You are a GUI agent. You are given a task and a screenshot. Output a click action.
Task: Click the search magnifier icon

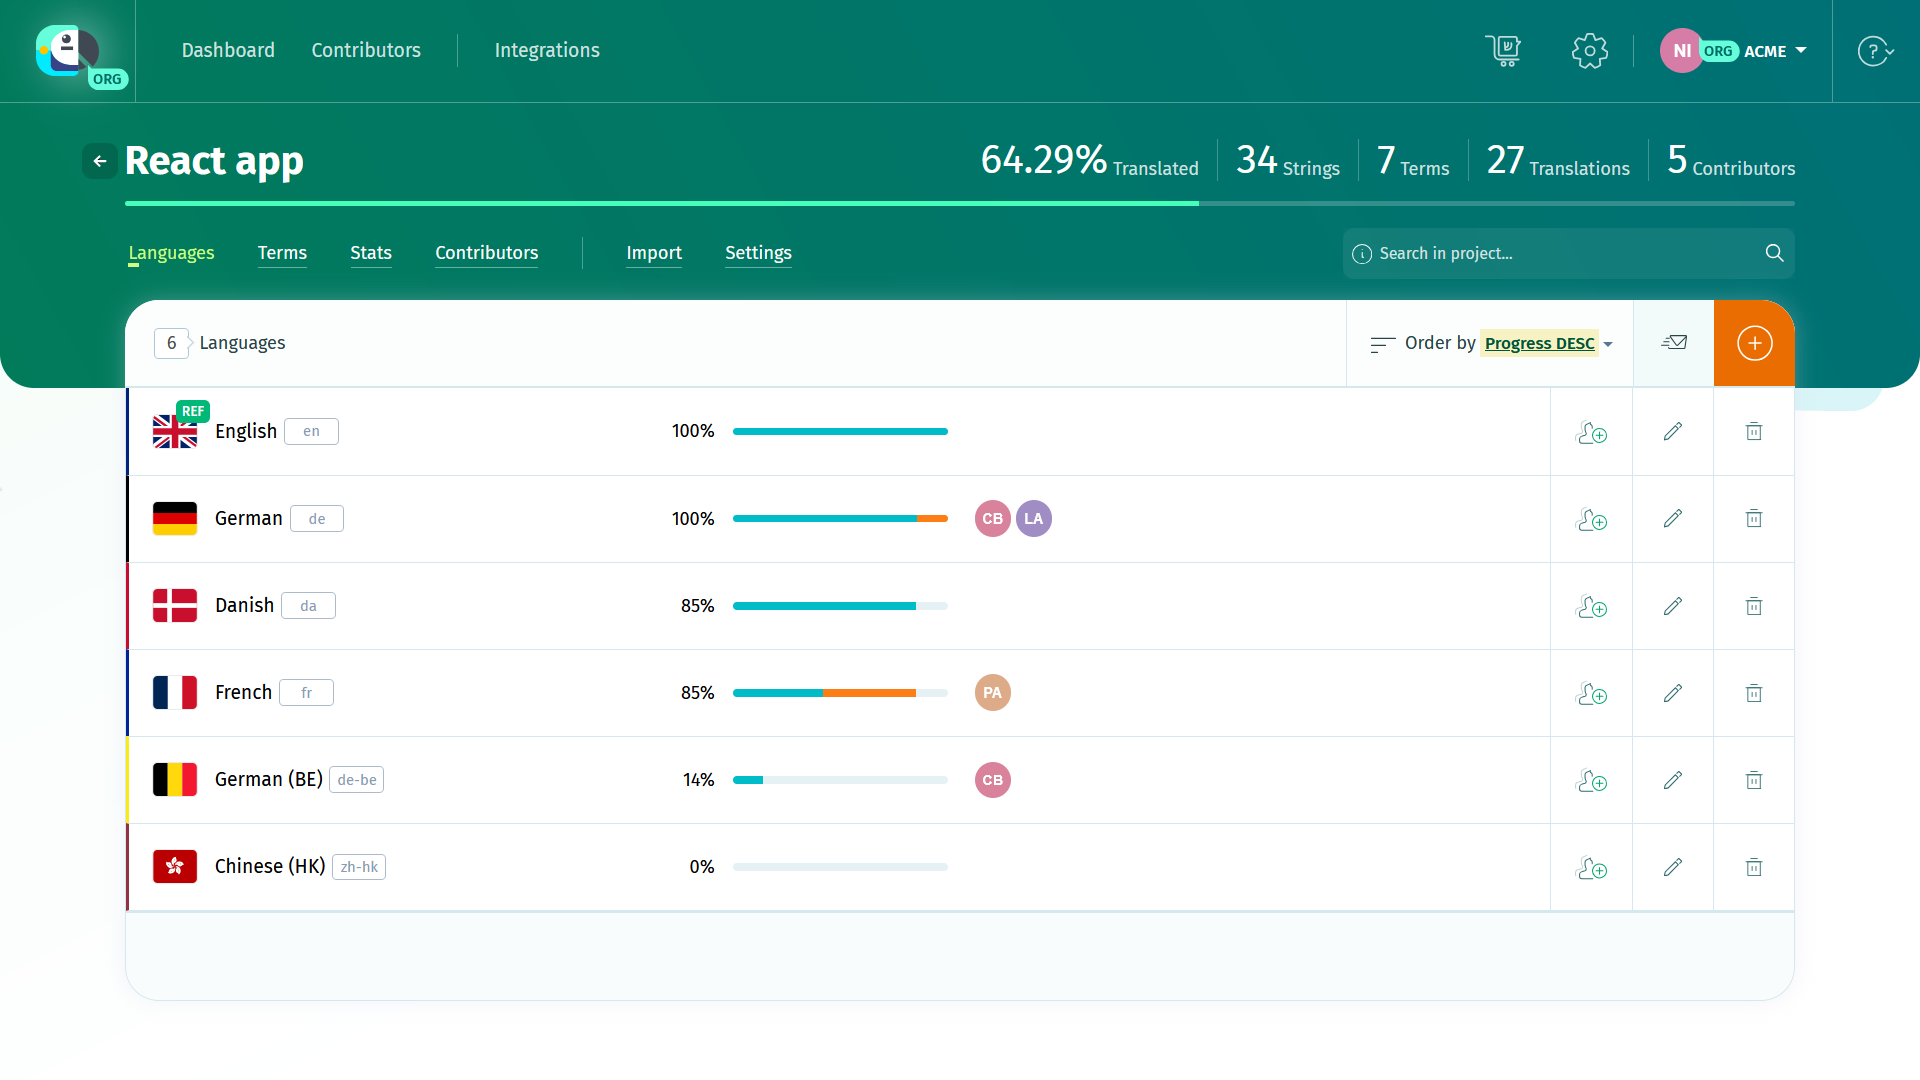pos(1774,253)
